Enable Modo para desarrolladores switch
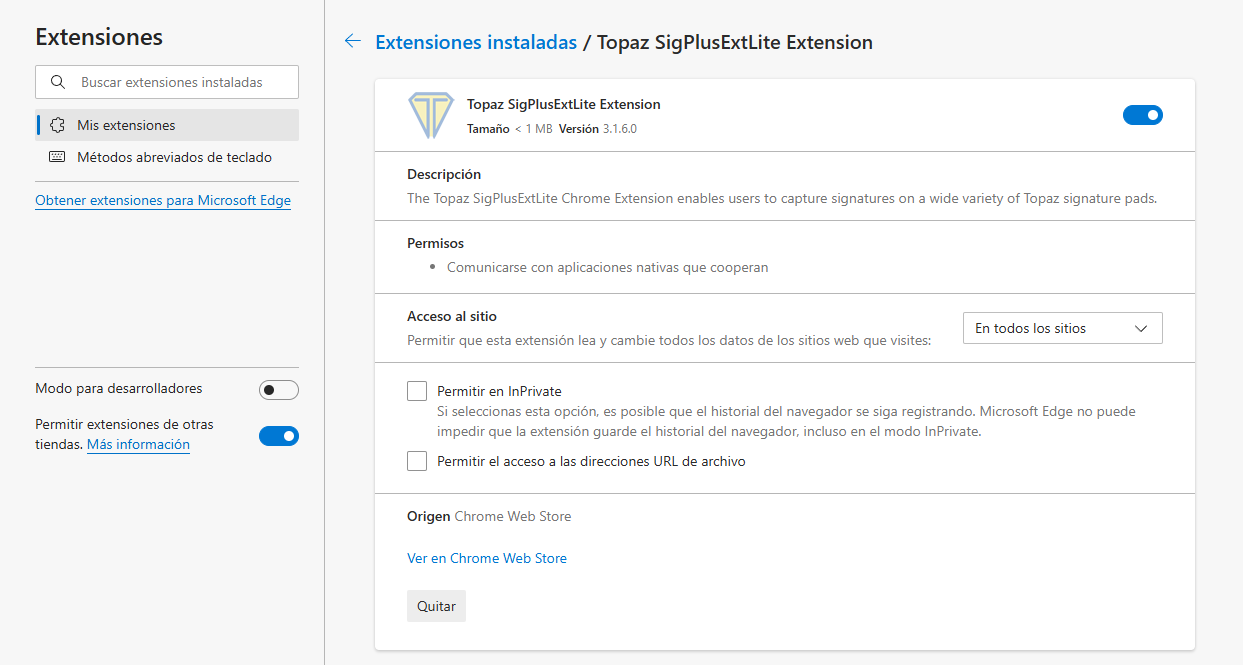 pos(279,389)
